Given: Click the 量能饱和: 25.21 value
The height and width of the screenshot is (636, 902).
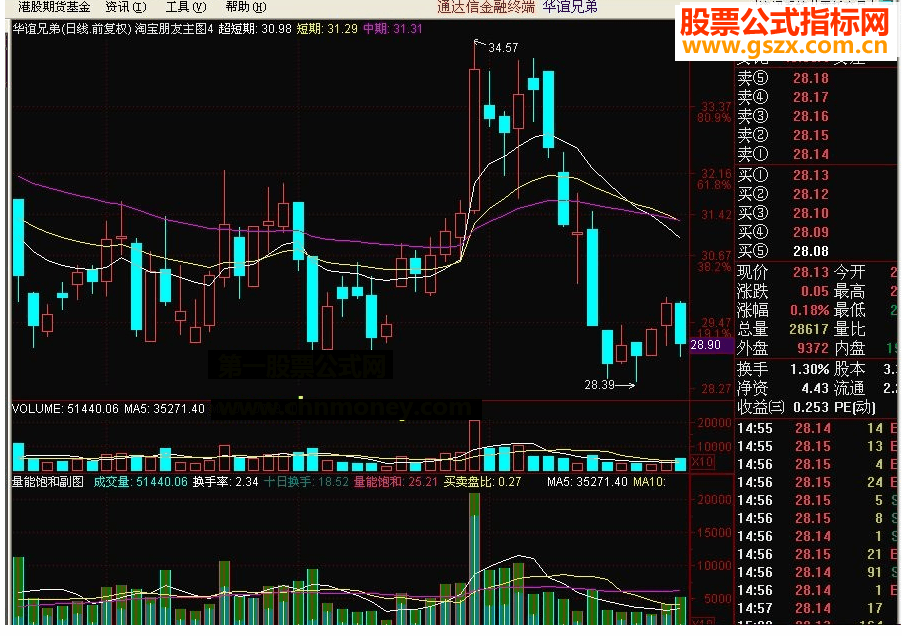Looking at the screenshot, I should coord(396,481).
